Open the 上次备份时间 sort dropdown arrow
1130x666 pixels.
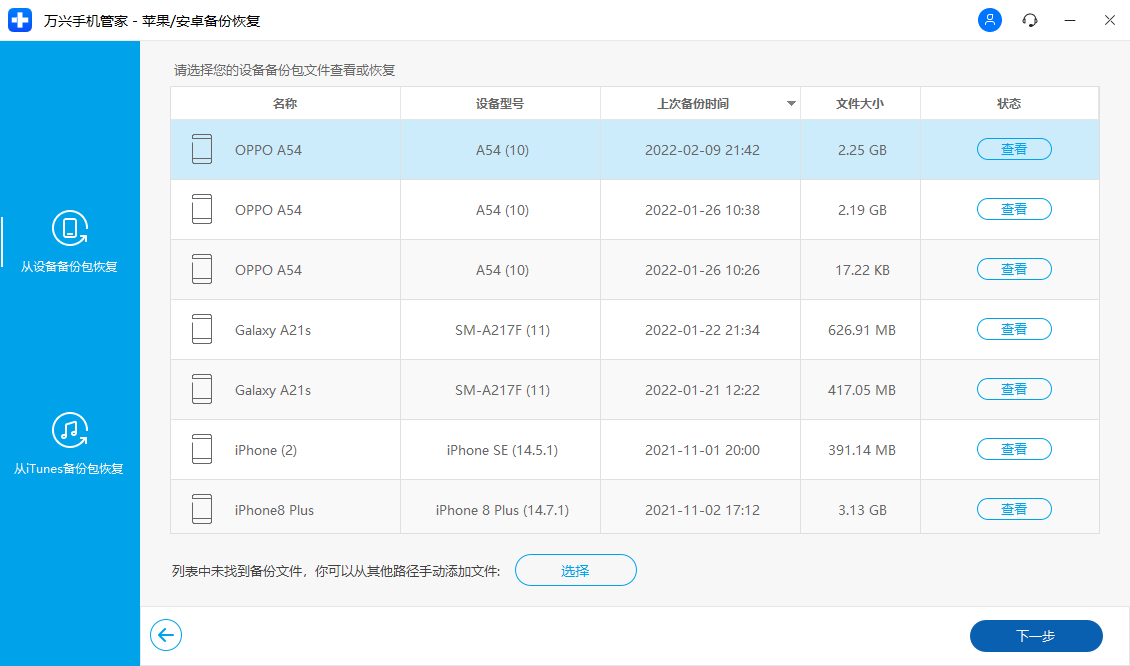tap(790, 103)
